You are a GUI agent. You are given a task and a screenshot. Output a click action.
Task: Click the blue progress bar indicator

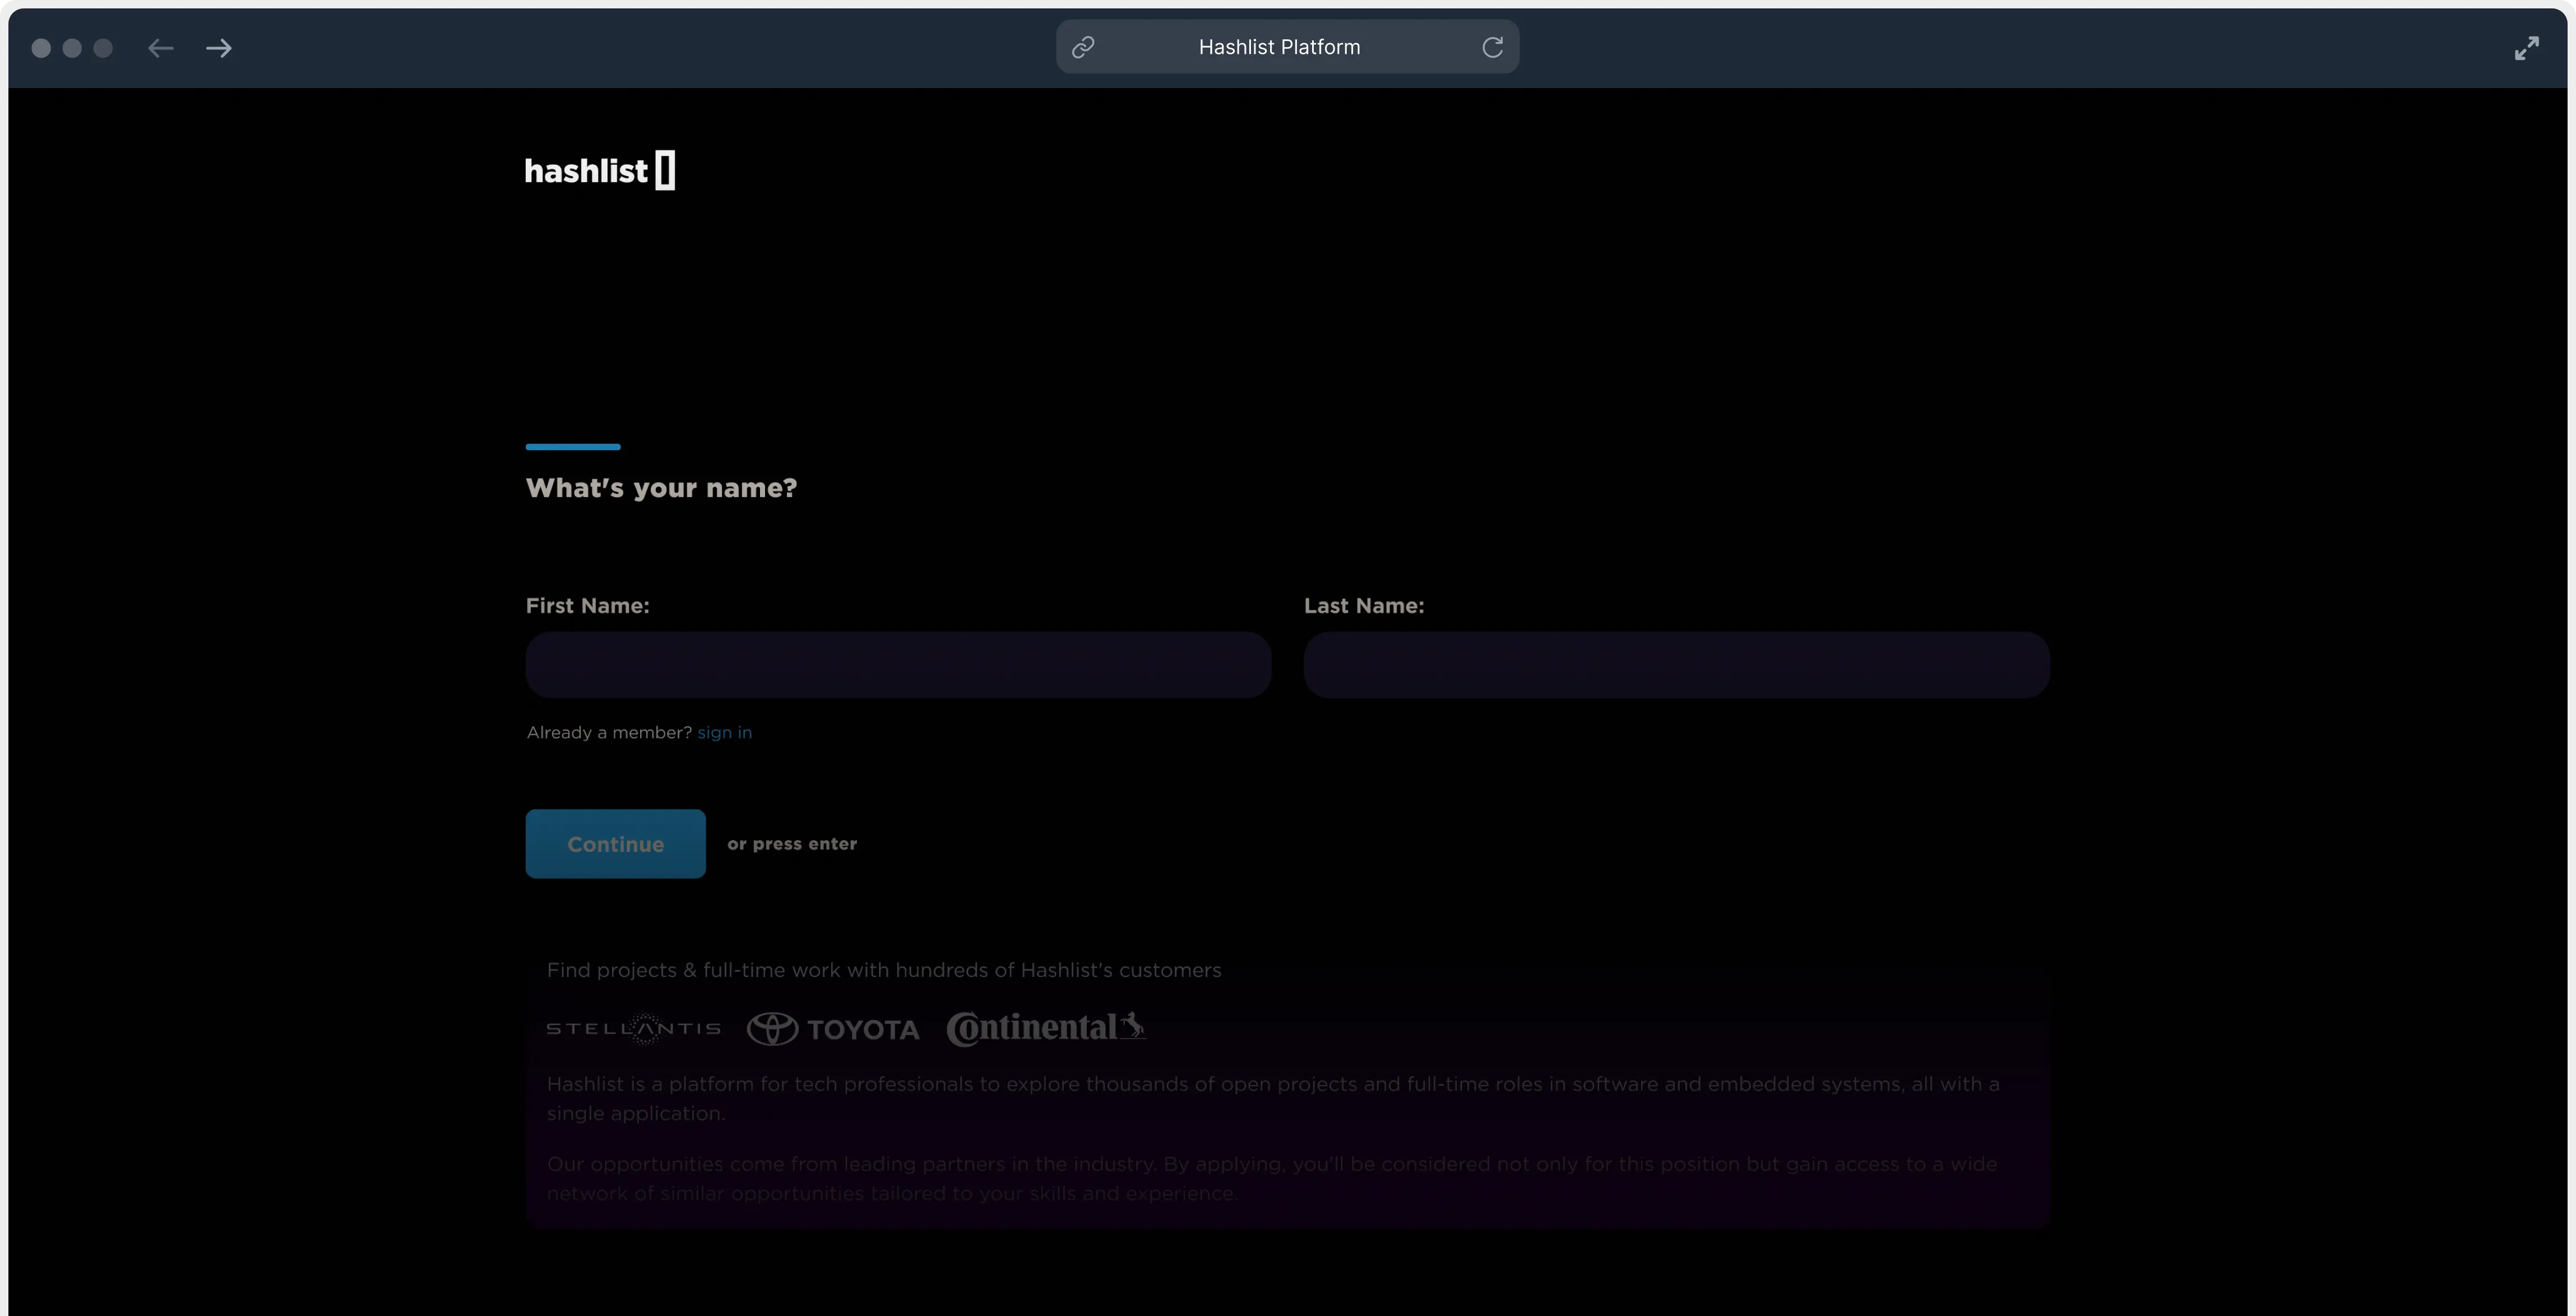(573, 447)
